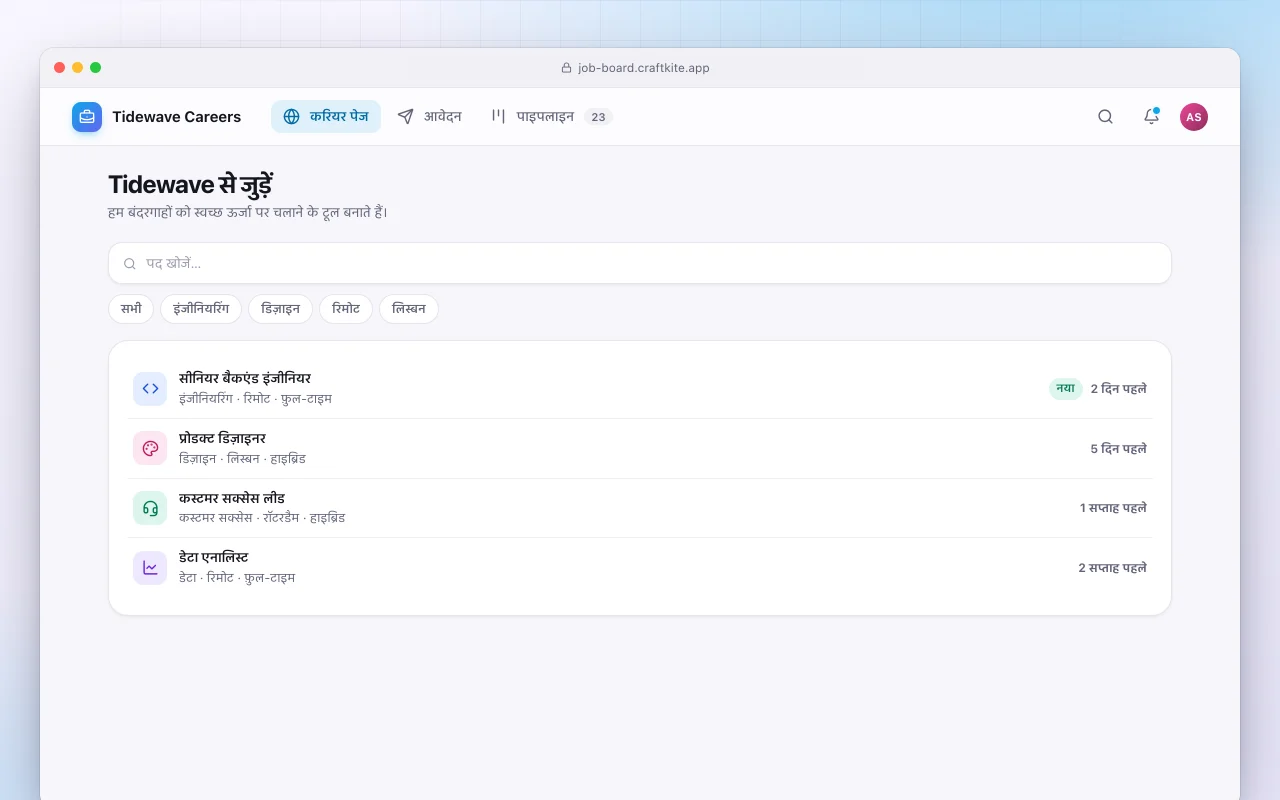The image size is (1280, 800).
Task: Open the प्रोडक्ट डिज़ाइनर job listing
Action: coord(640,448)
